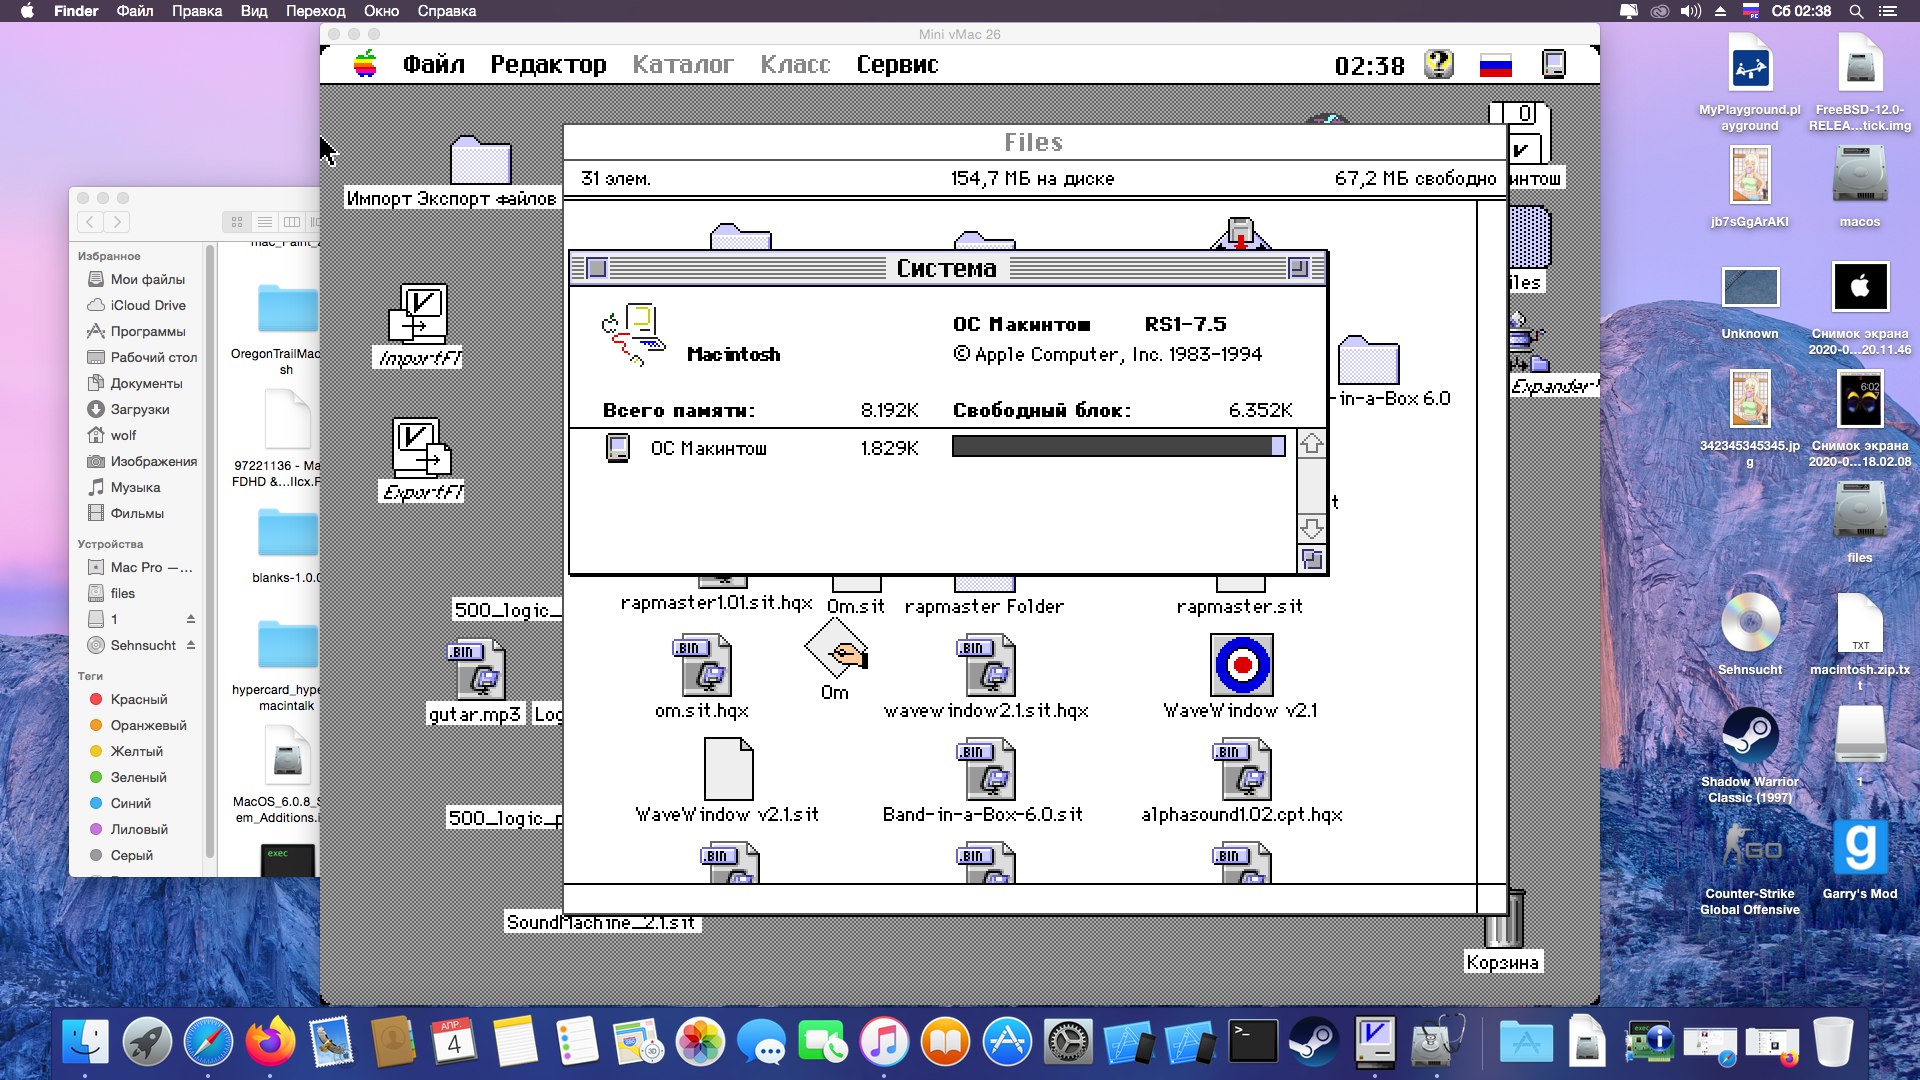Open the macOS Справка menu

446,11
